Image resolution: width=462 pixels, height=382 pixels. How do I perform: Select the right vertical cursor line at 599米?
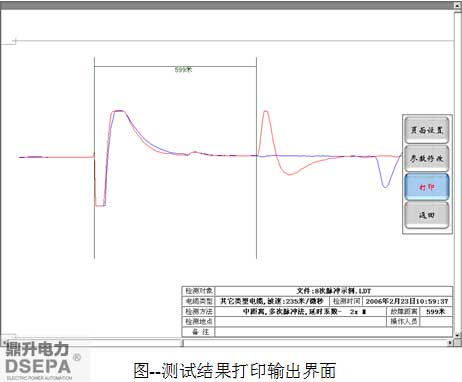[x=256, y=158]
